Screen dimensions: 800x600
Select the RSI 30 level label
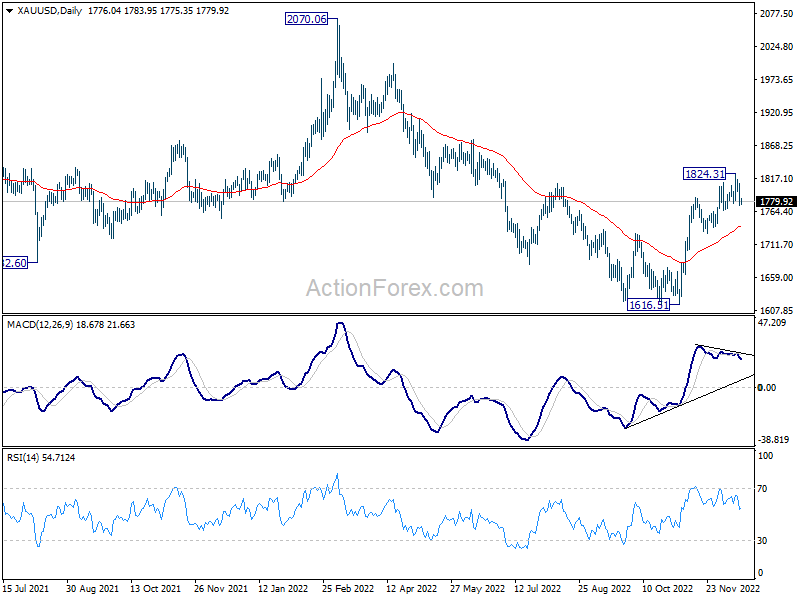pos(762,540)
